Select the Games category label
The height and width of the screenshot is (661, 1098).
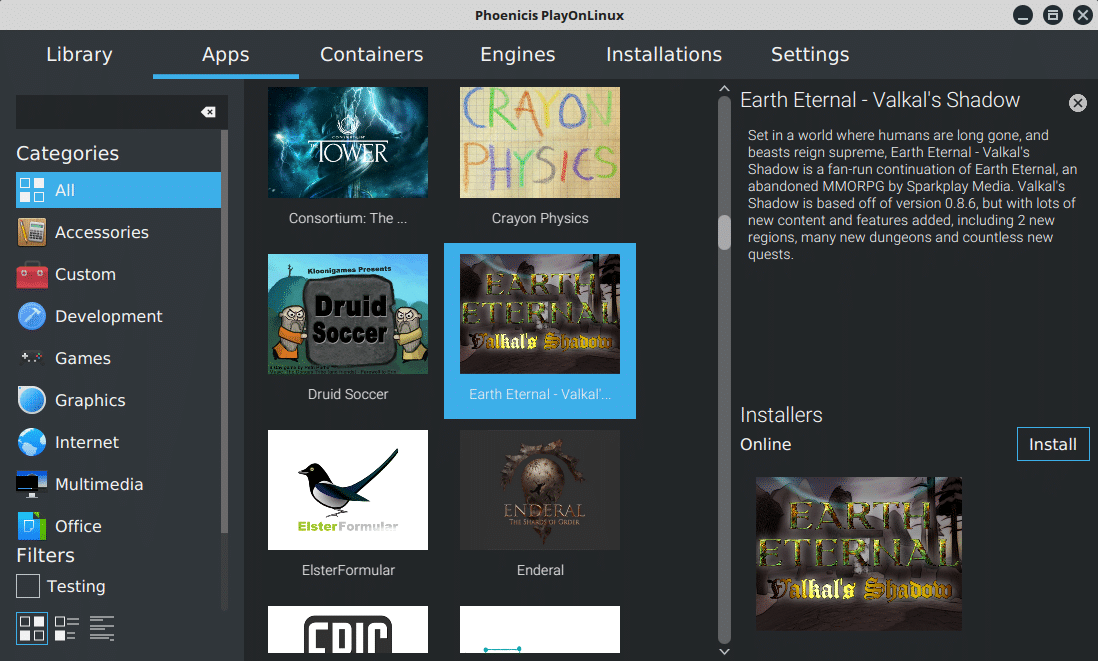[x=83, y=359]
